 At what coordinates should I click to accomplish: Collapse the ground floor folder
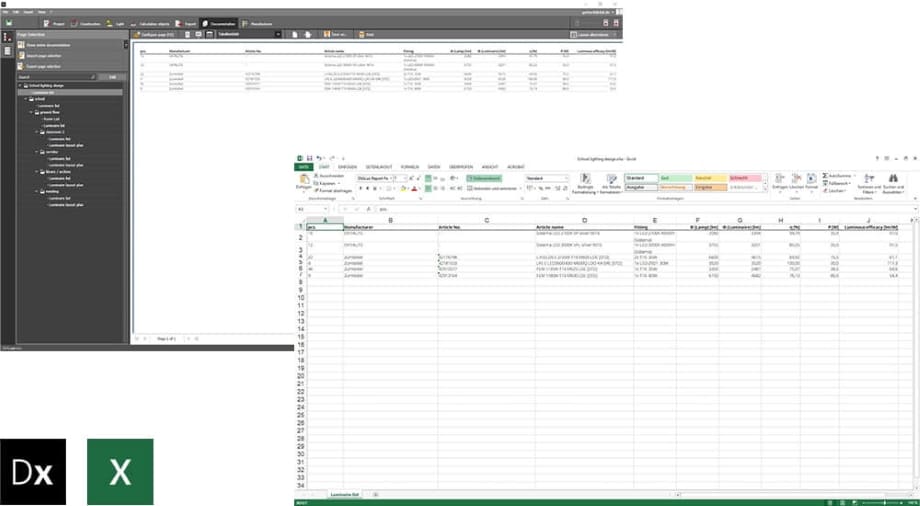pos(33,113)
